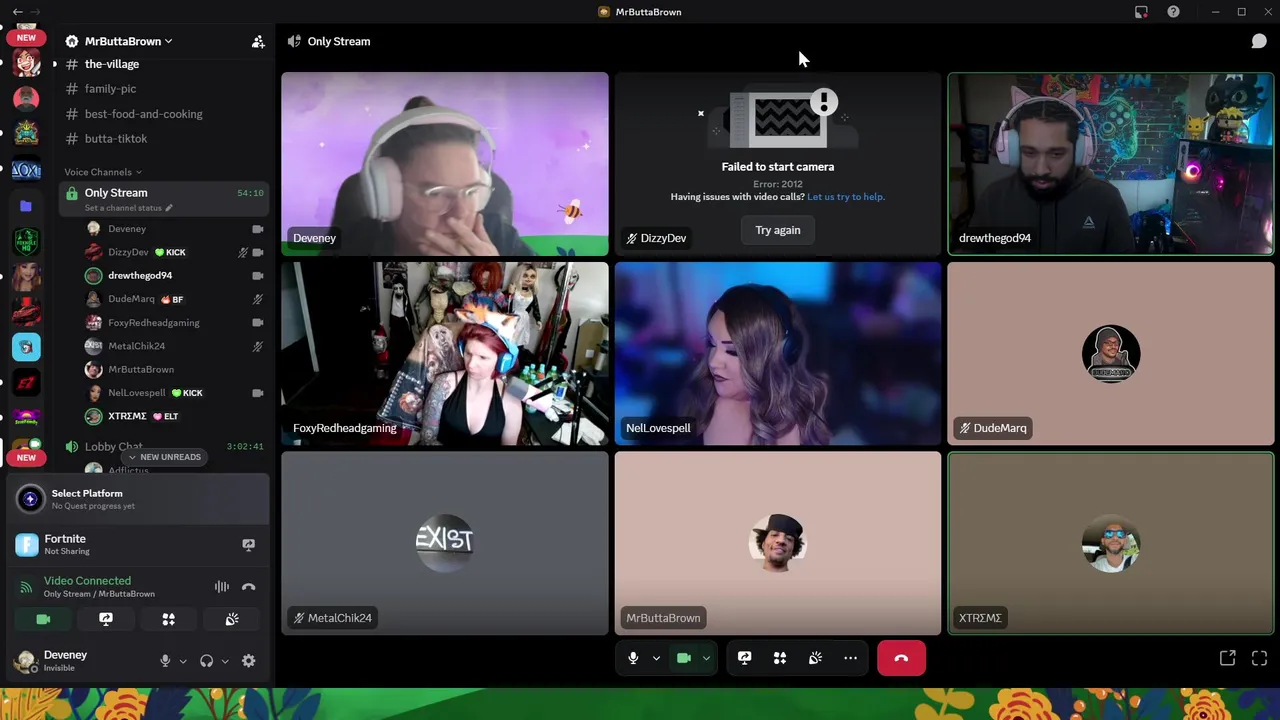Open inbox icon in title bar

click(x=1141, y=12)
